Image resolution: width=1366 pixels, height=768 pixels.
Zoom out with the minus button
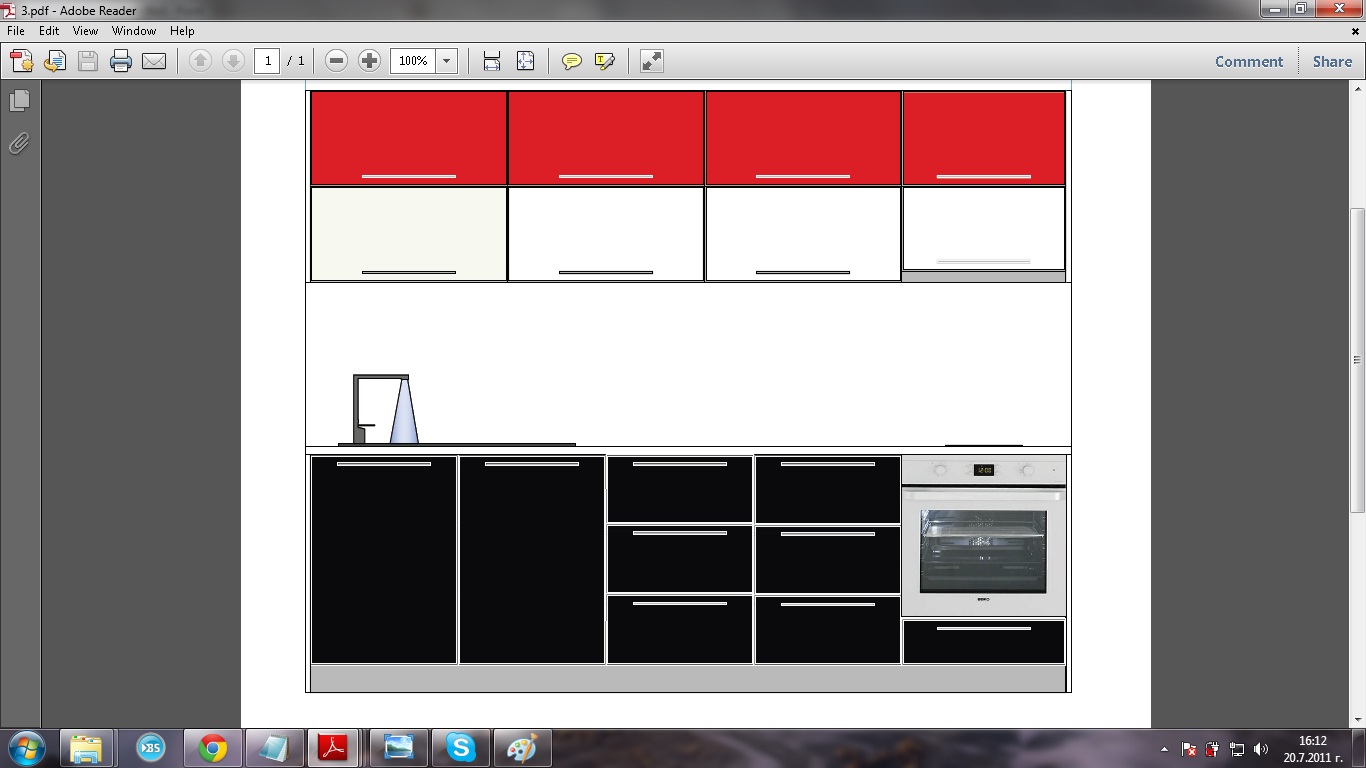[337, 61]
